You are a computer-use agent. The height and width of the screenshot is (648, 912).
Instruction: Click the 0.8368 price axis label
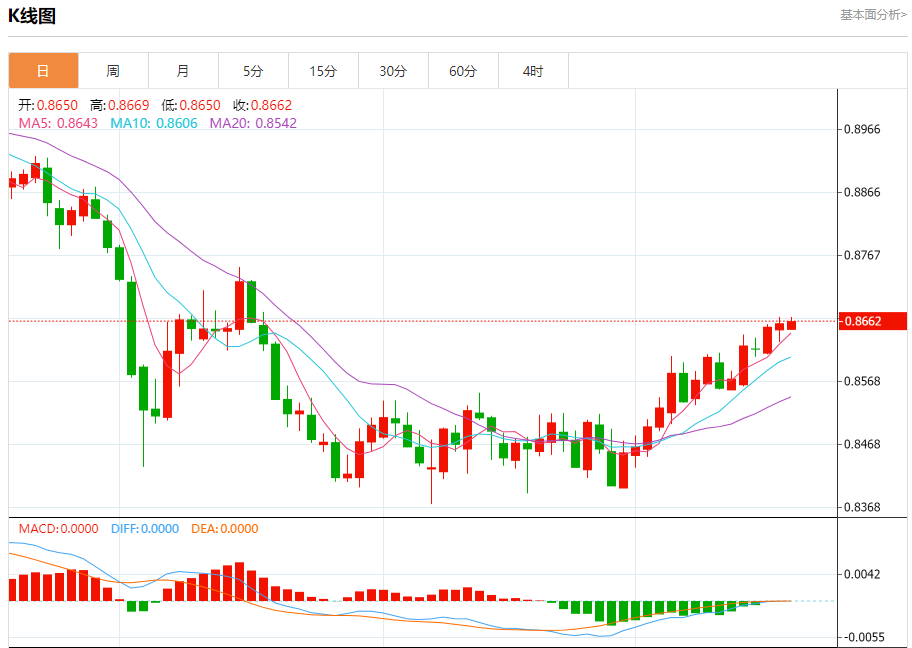point(863,507)
